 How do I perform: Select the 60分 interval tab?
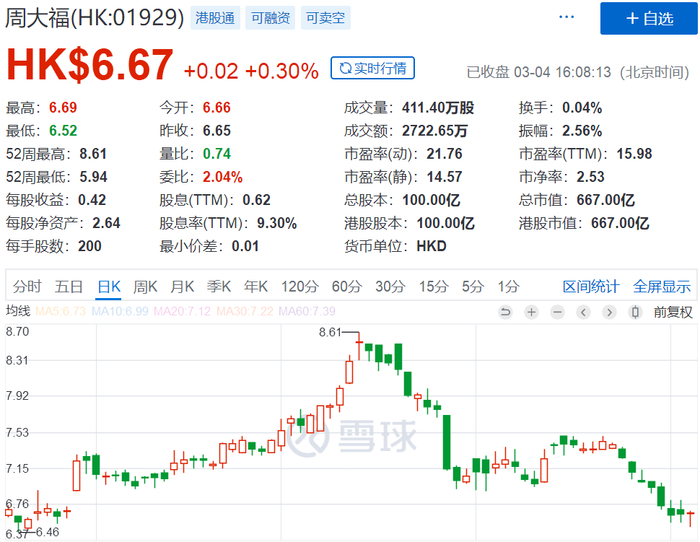346,286
